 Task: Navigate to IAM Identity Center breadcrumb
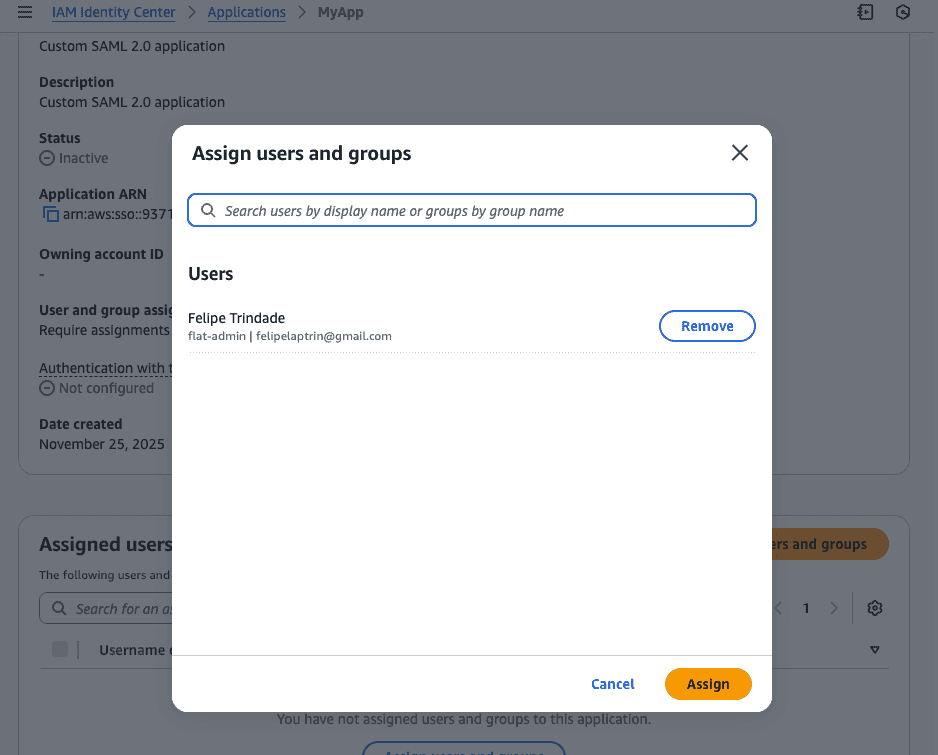[113, 13]
